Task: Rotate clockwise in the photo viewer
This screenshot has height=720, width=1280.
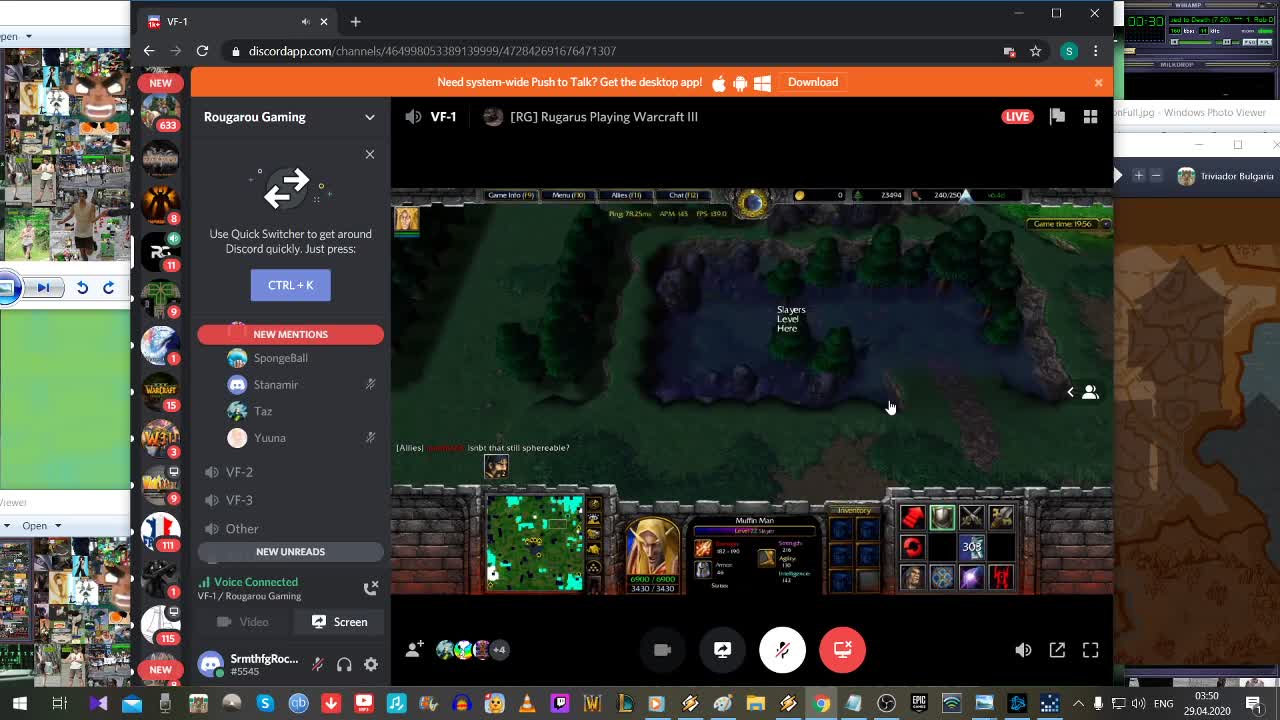Action: tap(108, 288)
